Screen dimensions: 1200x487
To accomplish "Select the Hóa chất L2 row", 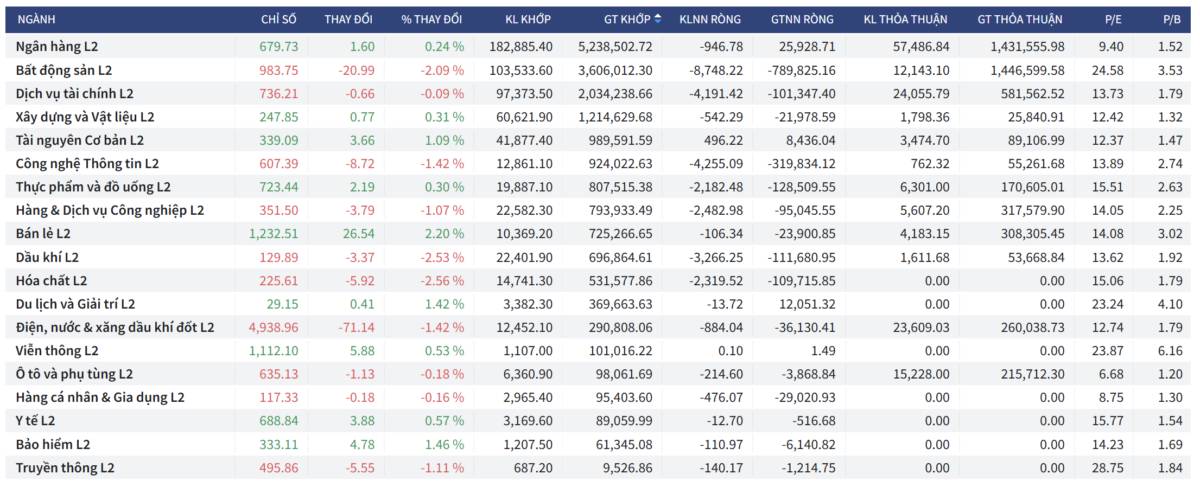I will 600,280.
